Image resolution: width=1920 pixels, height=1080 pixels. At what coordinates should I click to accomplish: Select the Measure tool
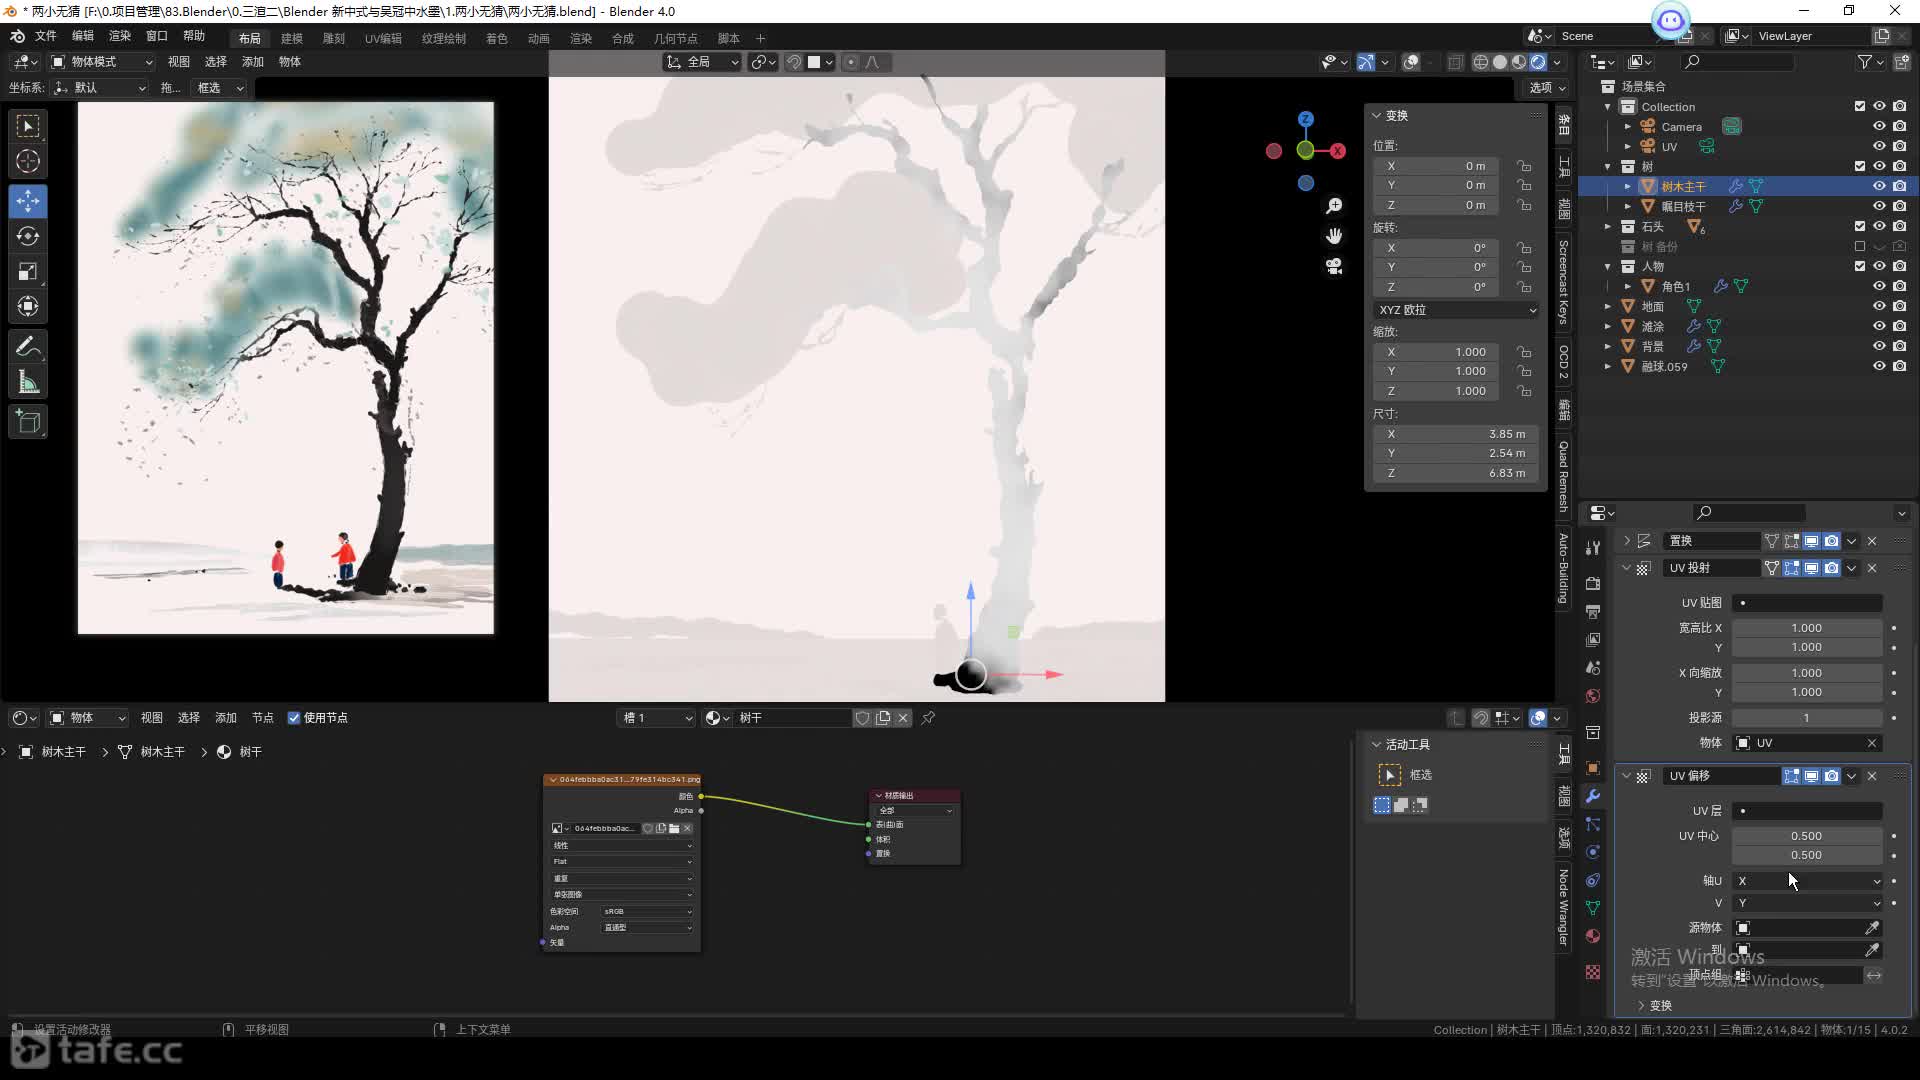(28, 382)
